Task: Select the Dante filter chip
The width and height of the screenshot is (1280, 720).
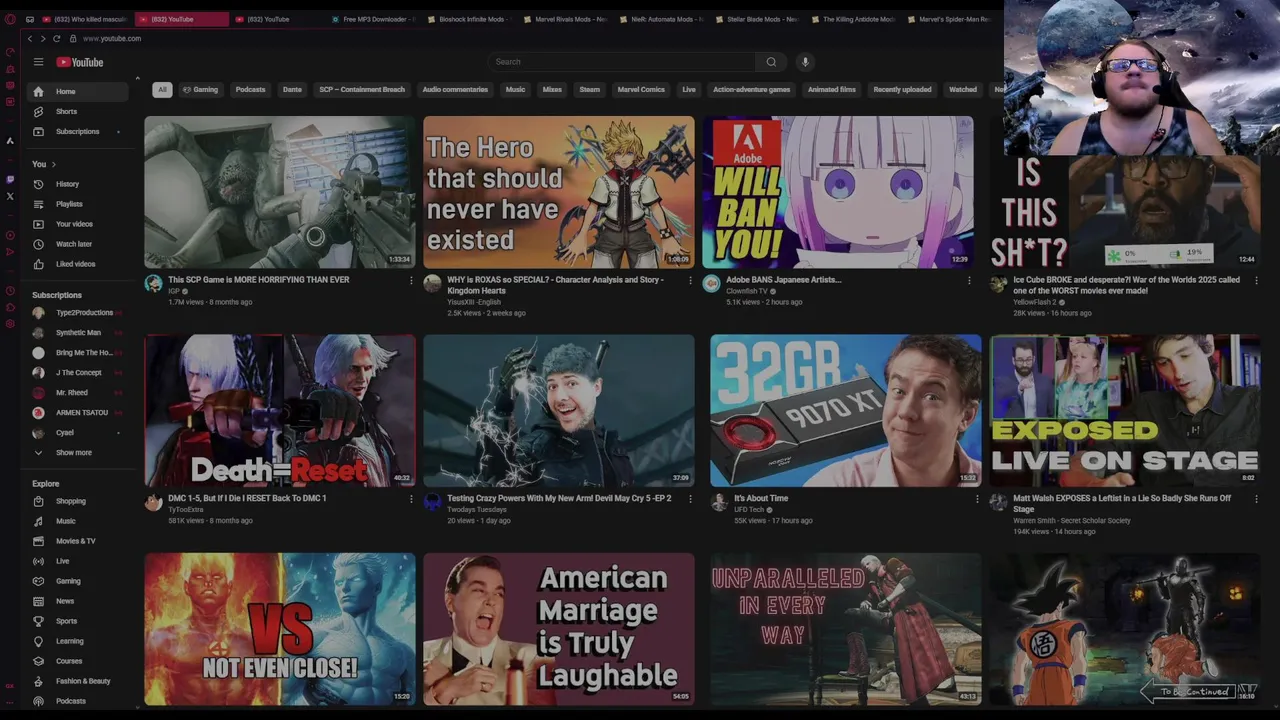Action: pos(292,90)
